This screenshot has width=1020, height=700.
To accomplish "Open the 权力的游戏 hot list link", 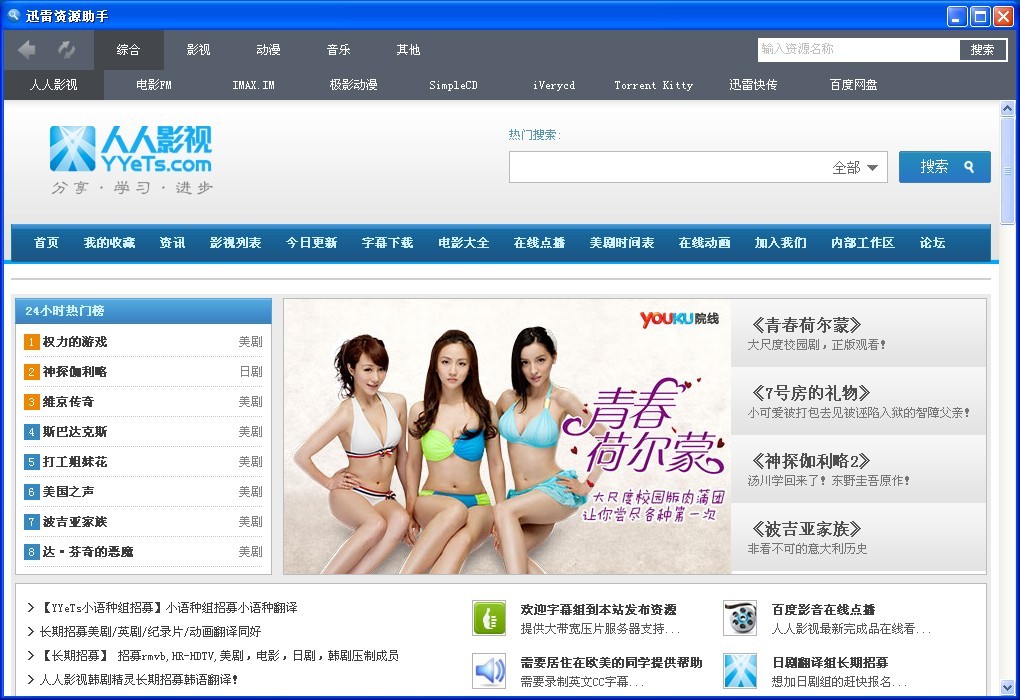I will (x=75, y=342).
